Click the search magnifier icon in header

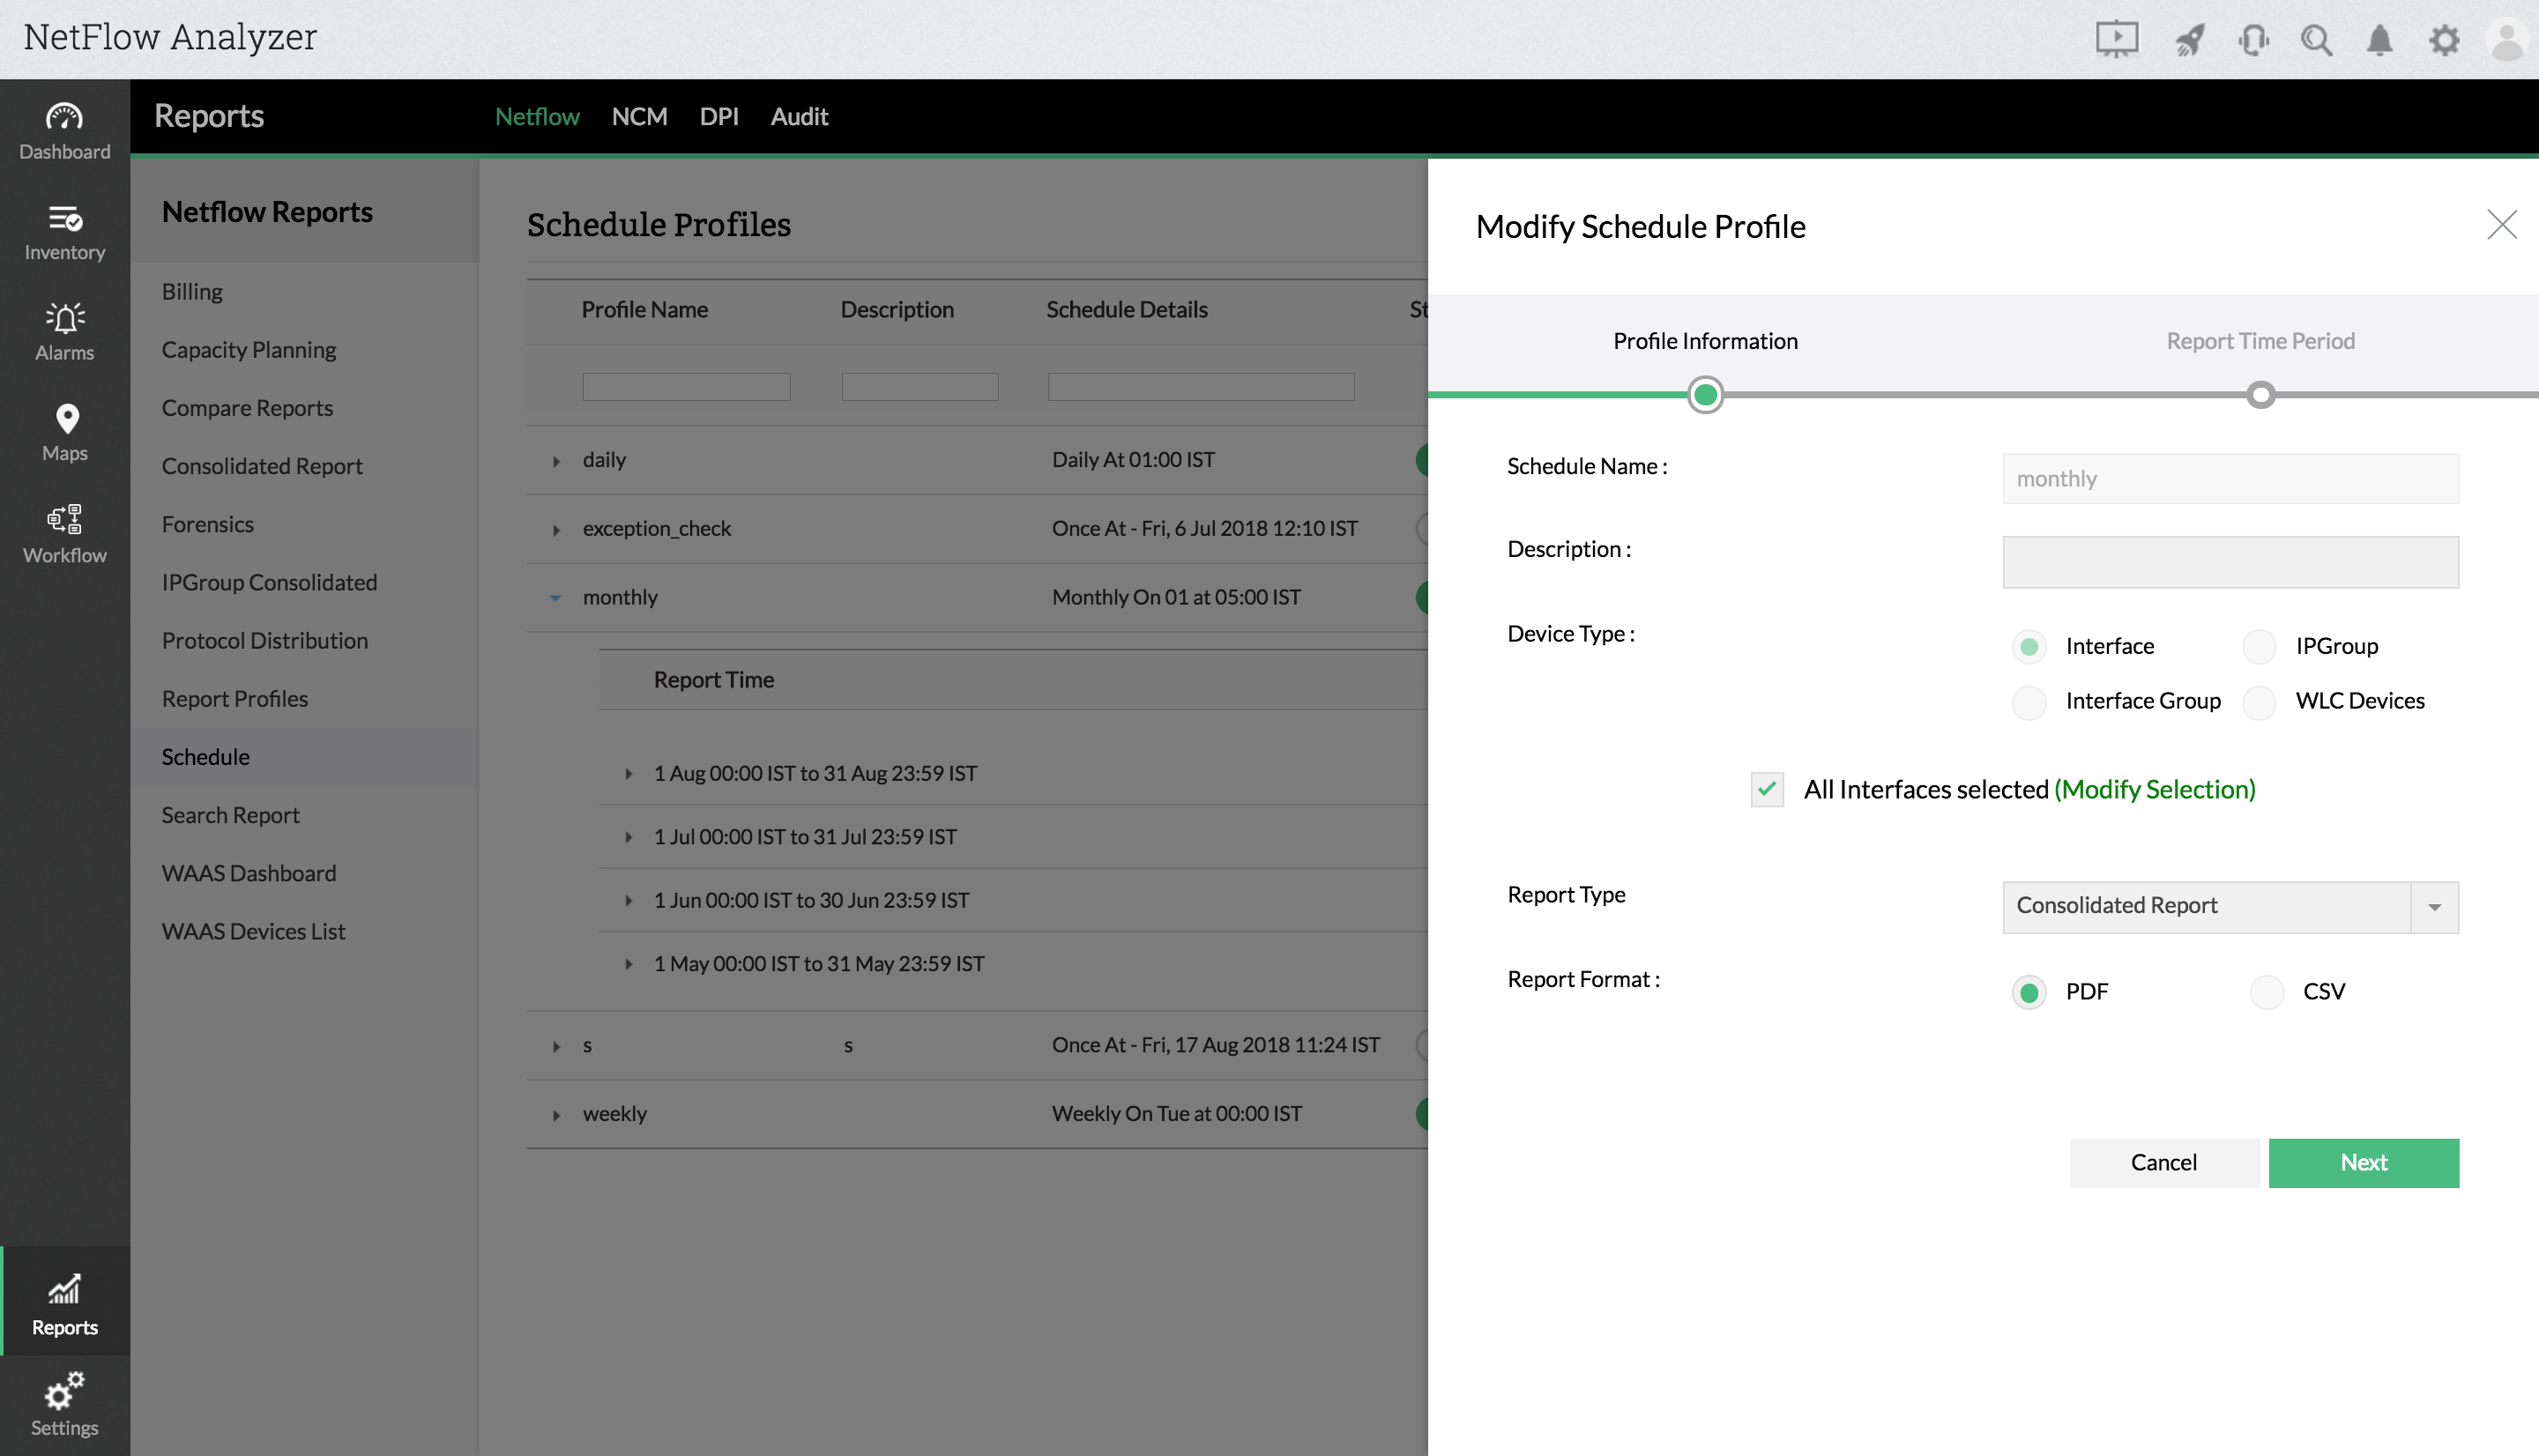2316,40
